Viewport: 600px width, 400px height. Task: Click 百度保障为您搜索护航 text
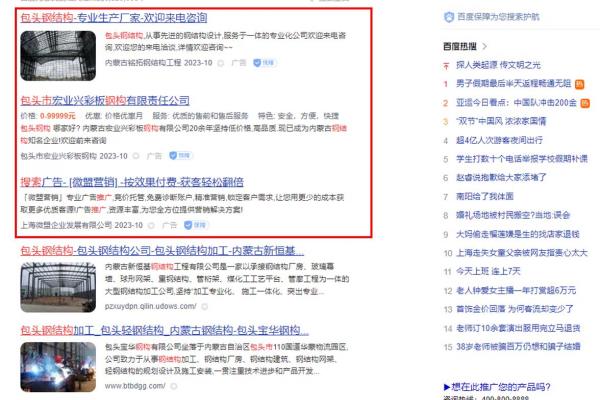pos(498,17)
